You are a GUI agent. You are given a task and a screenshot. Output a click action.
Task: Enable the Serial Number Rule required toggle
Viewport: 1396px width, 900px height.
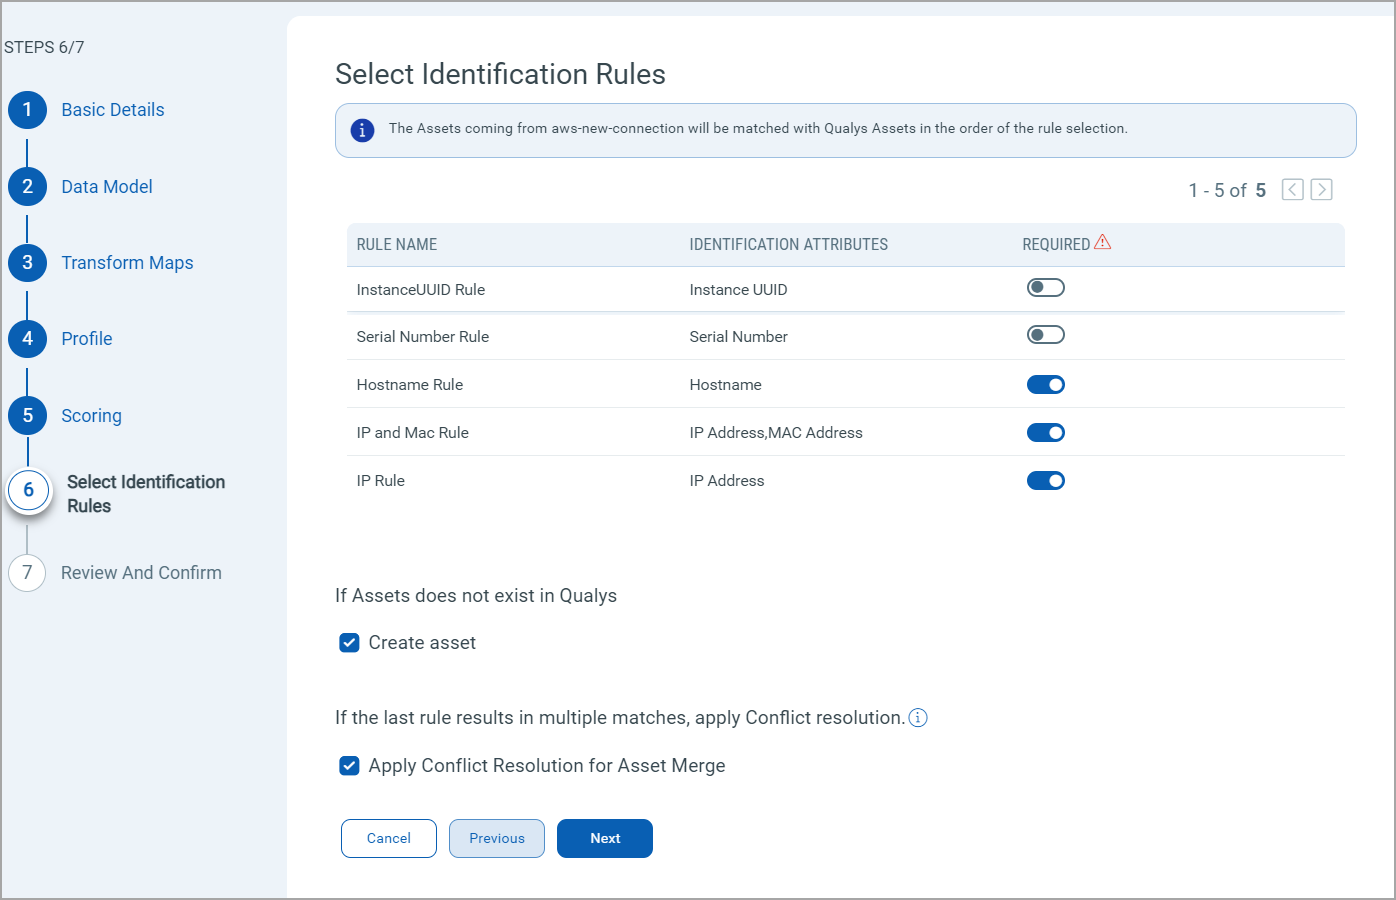(x=1045, y=334)
